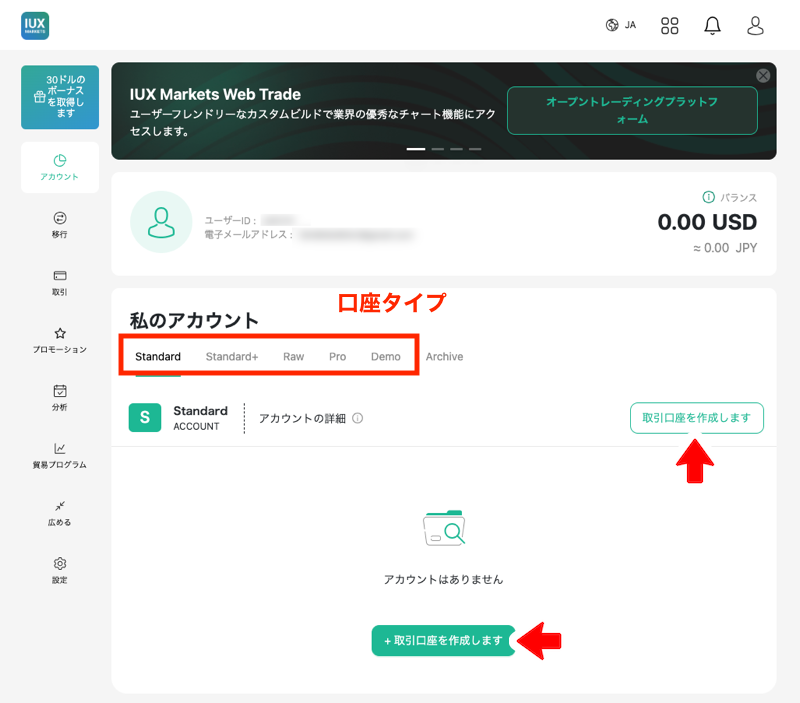Go to fourth banner slide indicator

pyautogui.click(x=475, y=149)
